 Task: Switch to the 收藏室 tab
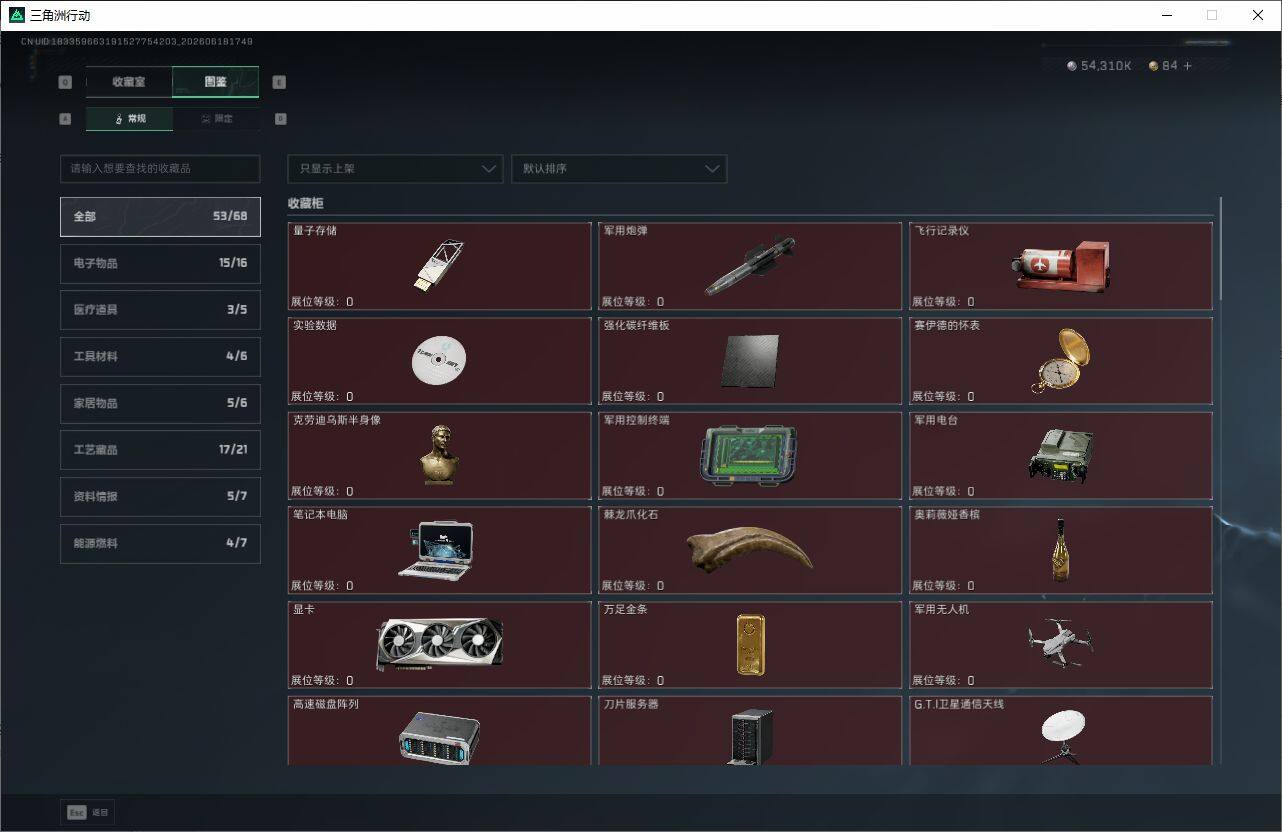coord(129,82)
